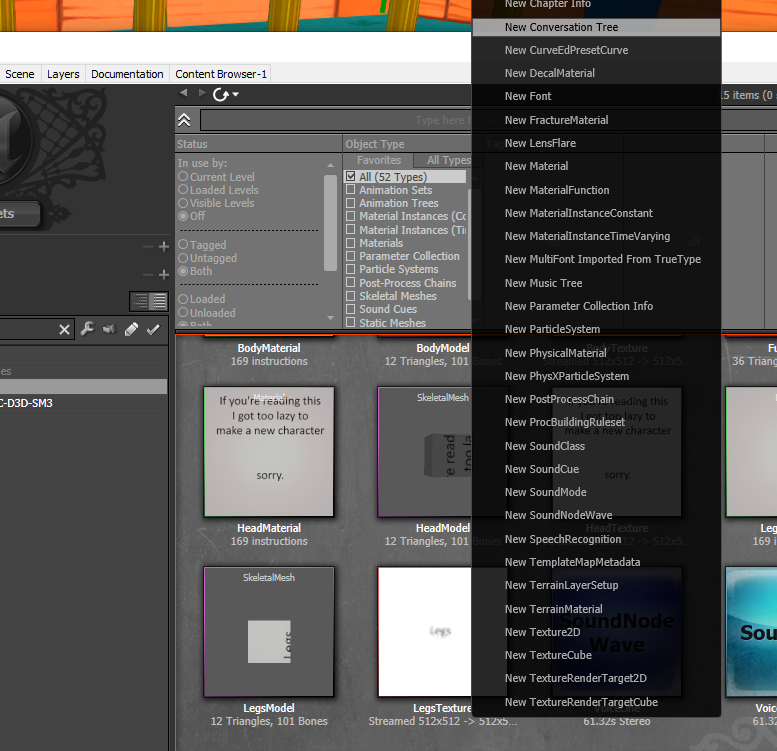Viewport: 777px width, 751px height.
Task: Switch to the Content Browser-1 tab
Action: click(221, 74)
